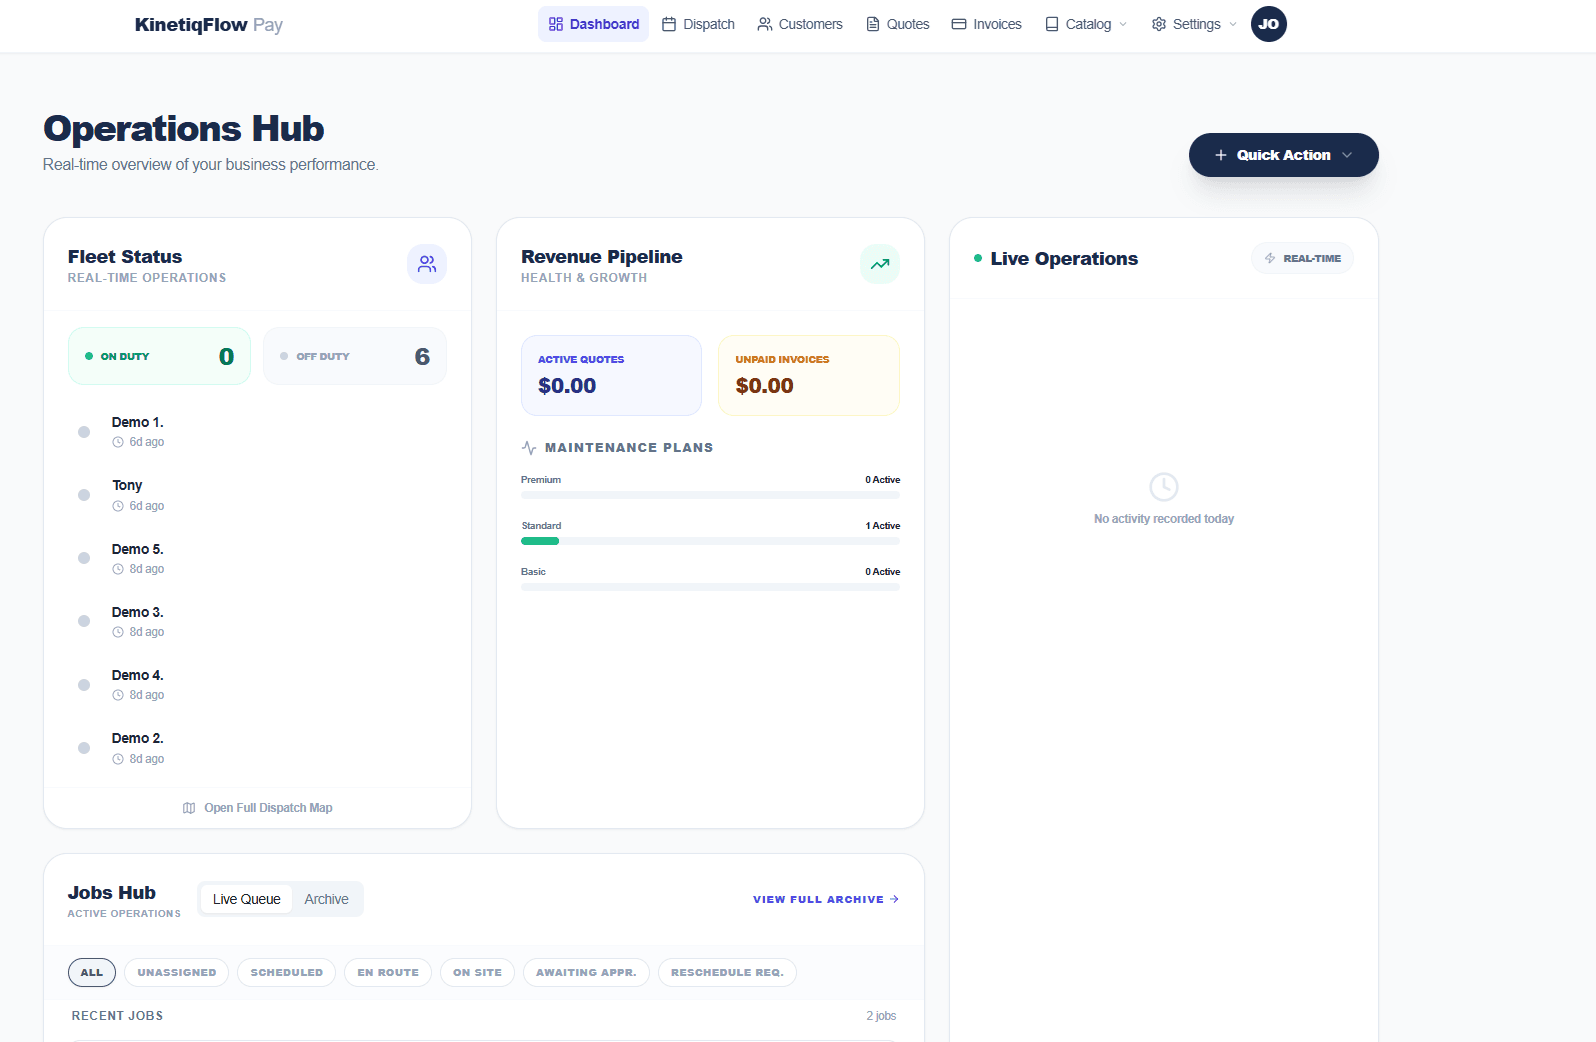Screen dimensions: 1596x1042
Task: Click the Quotes document icon
Action: (x=873, y=24)
